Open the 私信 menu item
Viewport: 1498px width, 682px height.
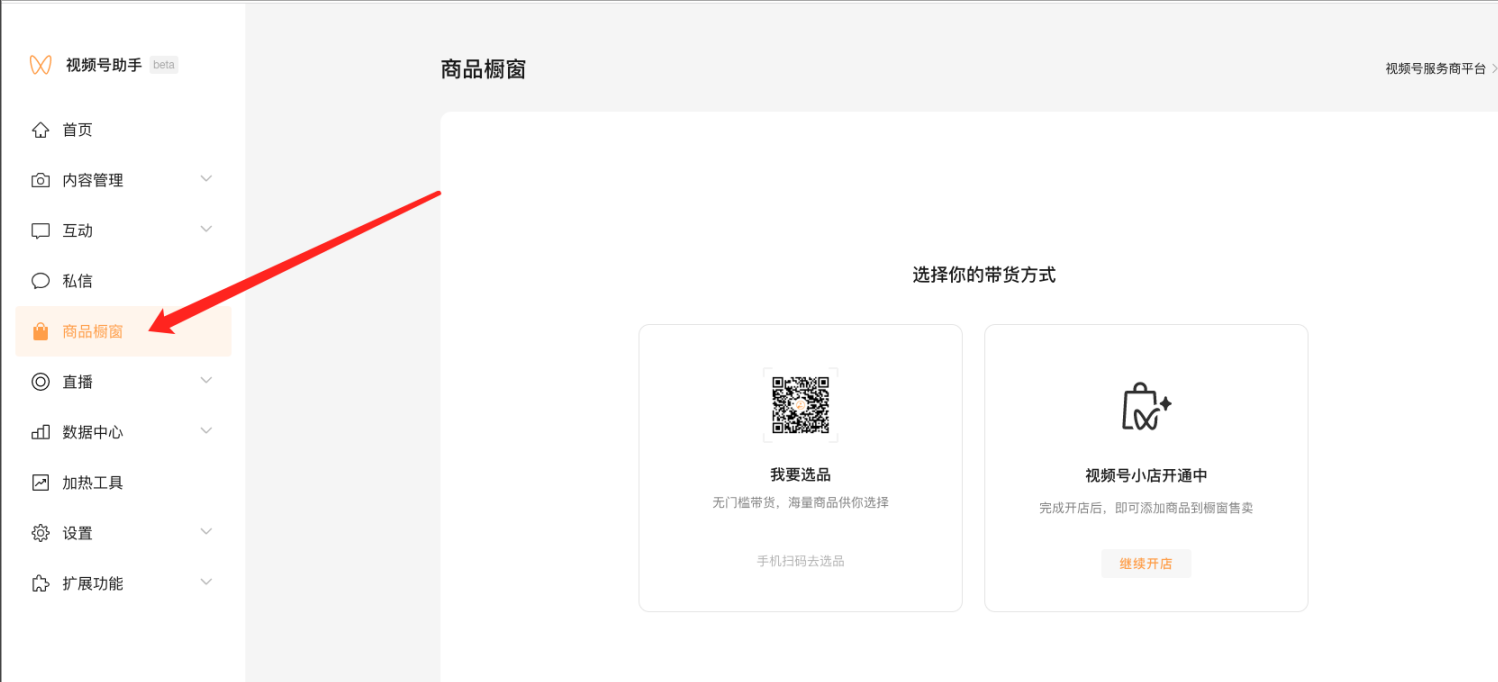pos(123,281)
